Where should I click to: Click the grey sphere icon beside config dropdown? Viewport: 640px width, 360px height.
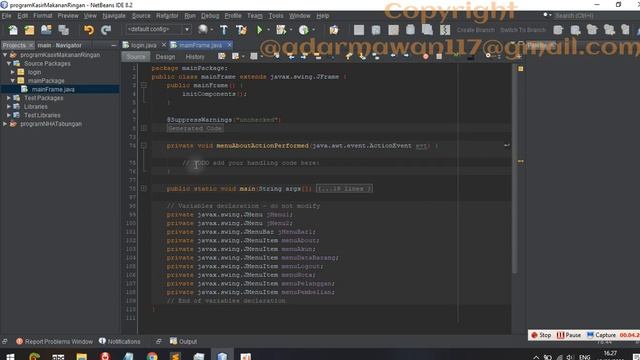point(203,29)
